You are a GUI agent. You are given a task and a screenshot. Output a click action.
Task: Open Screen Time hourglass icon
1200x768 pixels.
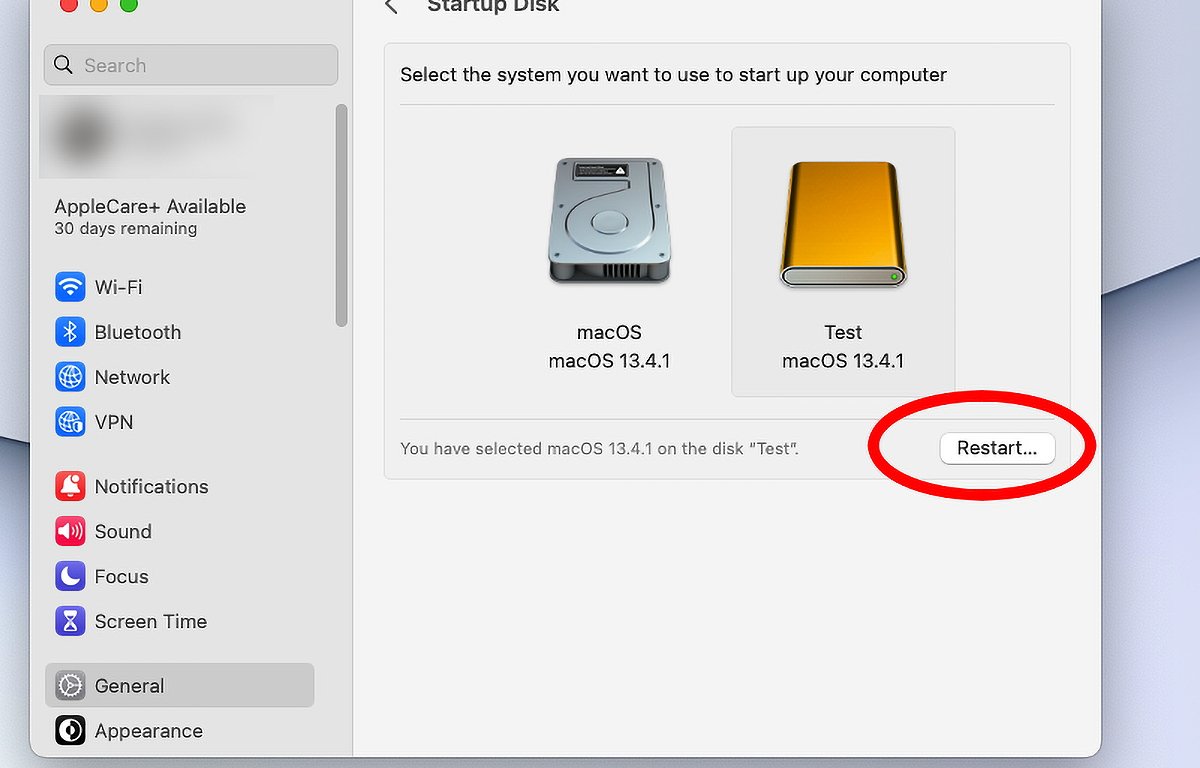pos(70,621)
